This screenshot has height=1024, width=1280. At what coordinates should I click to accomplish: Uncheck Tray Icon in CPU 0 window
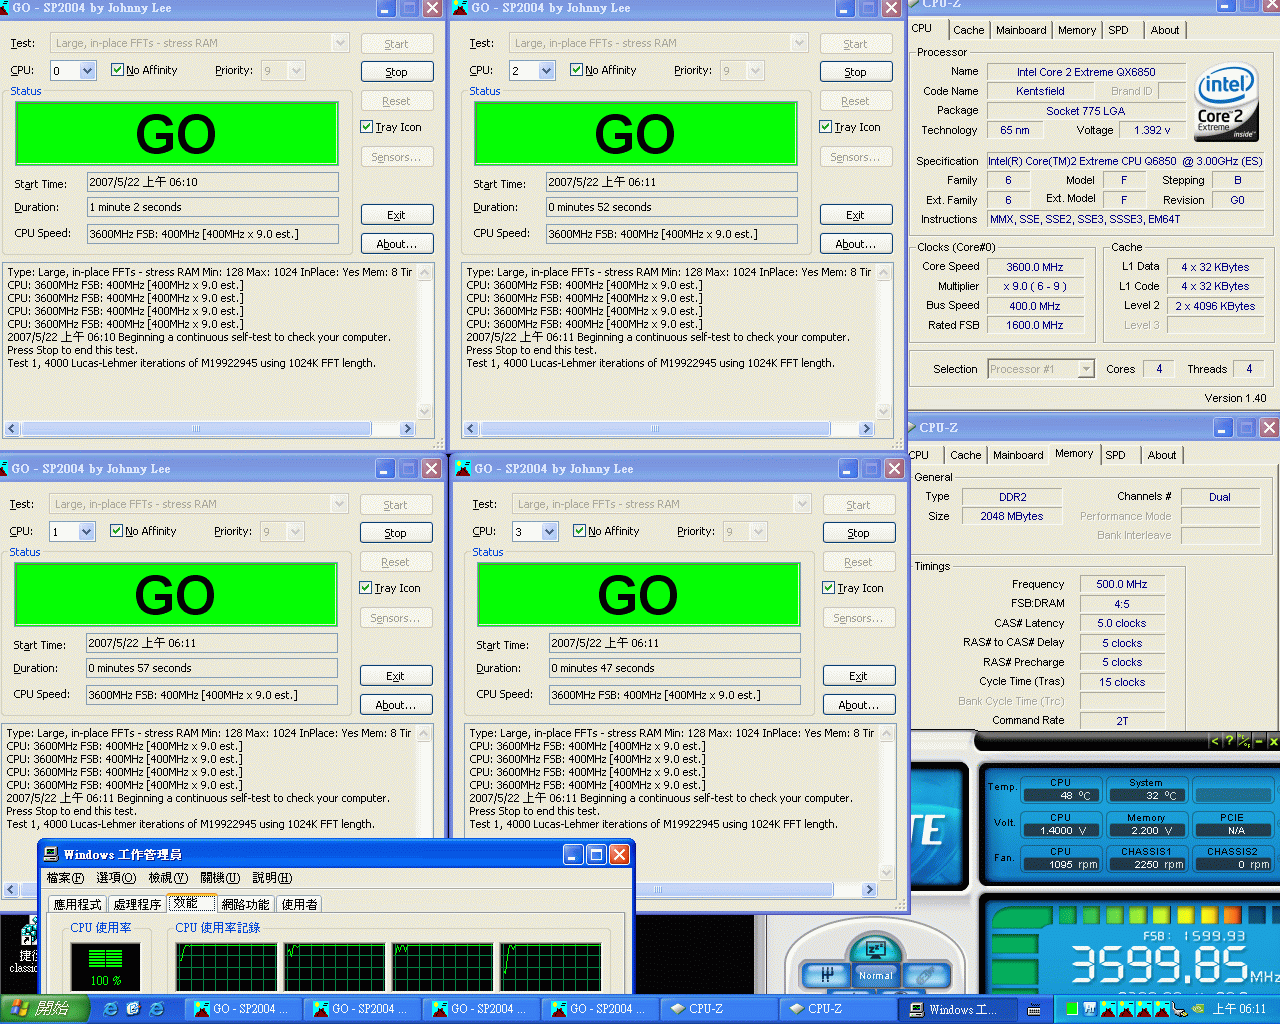click(x=367, y=127)
